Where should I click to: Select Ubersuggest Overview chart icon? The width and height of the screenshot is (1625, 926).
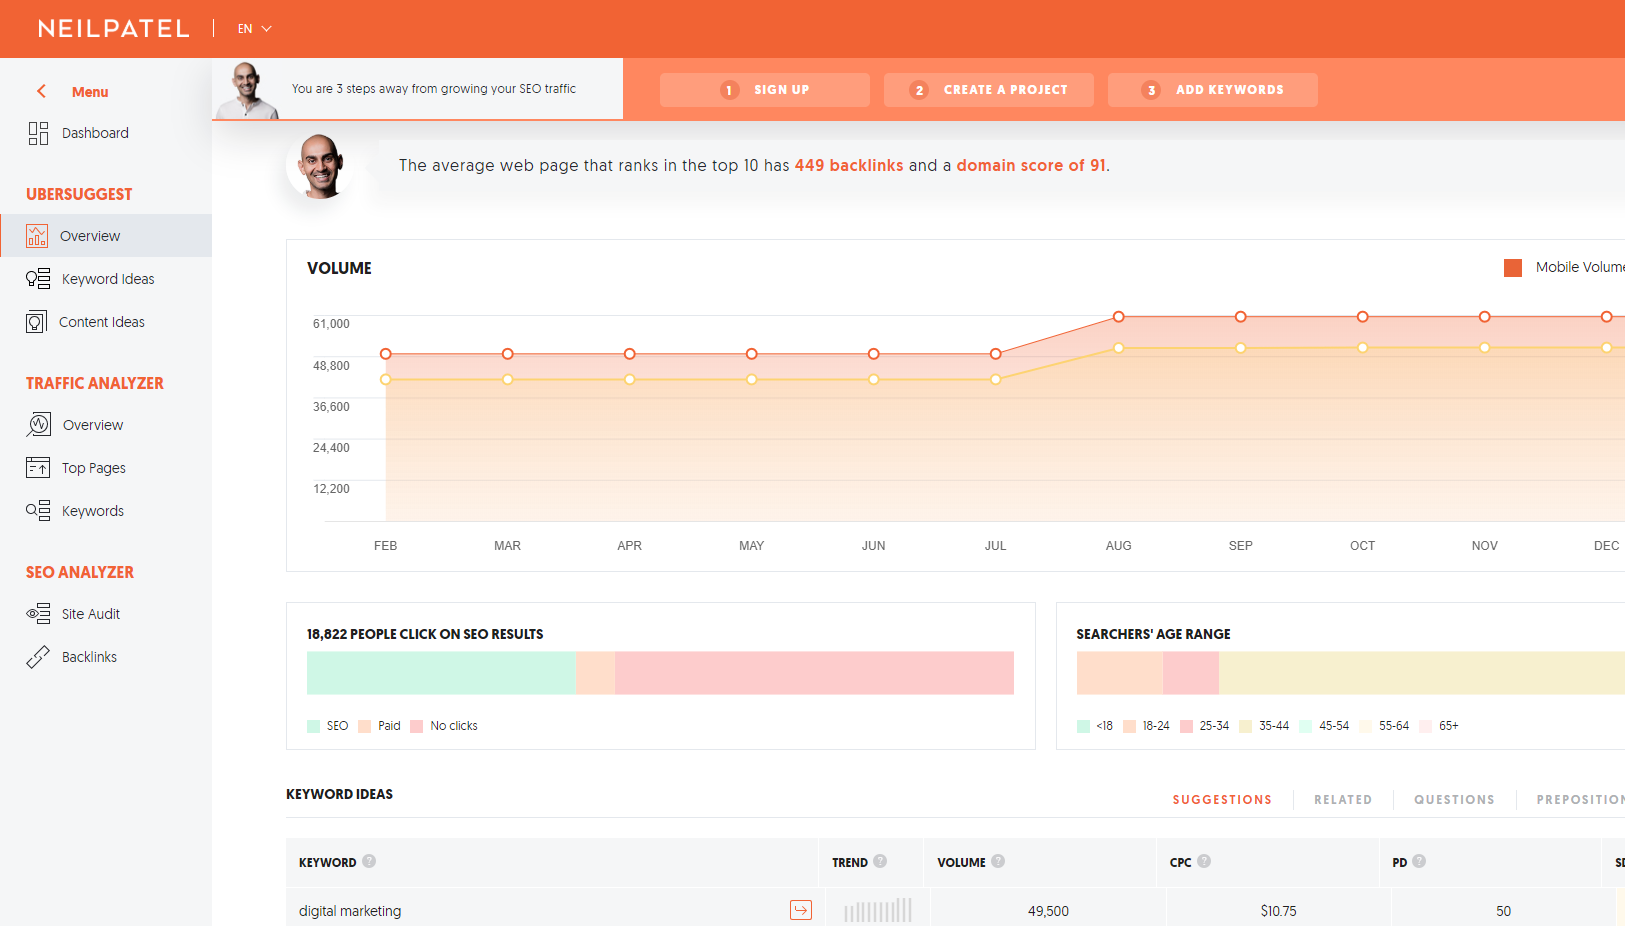pos(37,236)
